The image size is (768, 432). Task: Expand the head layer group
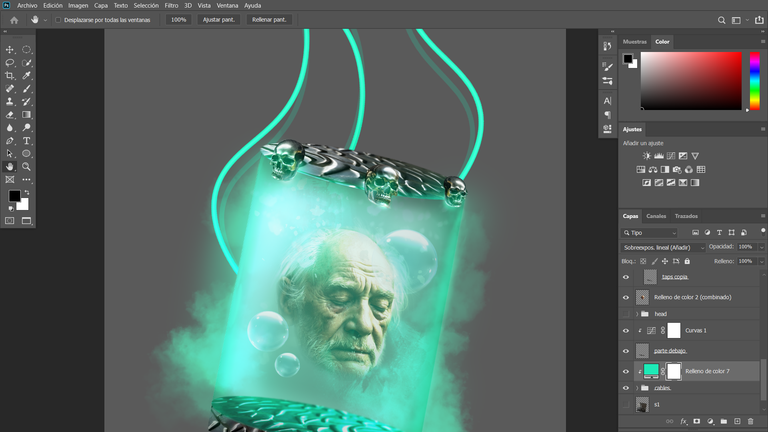[x=637, y=314]
